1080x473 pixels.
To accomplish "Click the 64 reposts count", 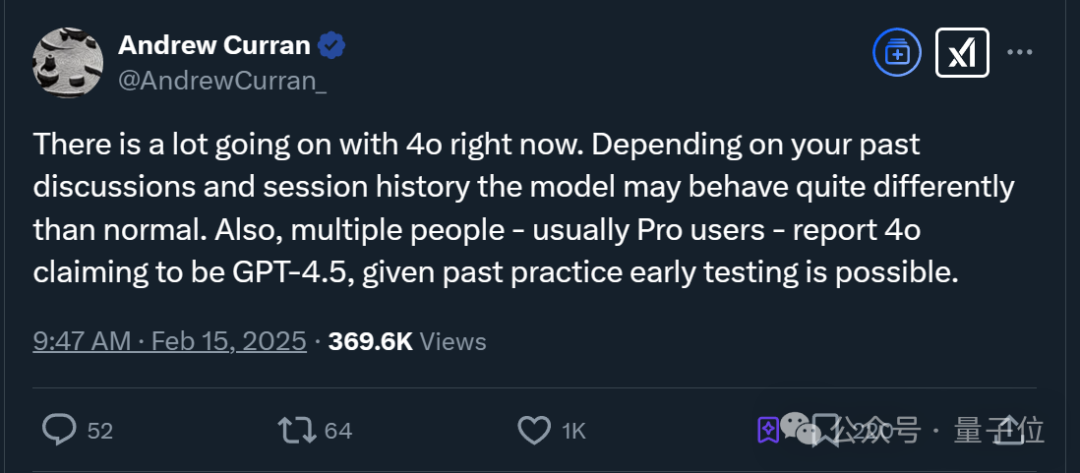I will (x=338, y=431).
